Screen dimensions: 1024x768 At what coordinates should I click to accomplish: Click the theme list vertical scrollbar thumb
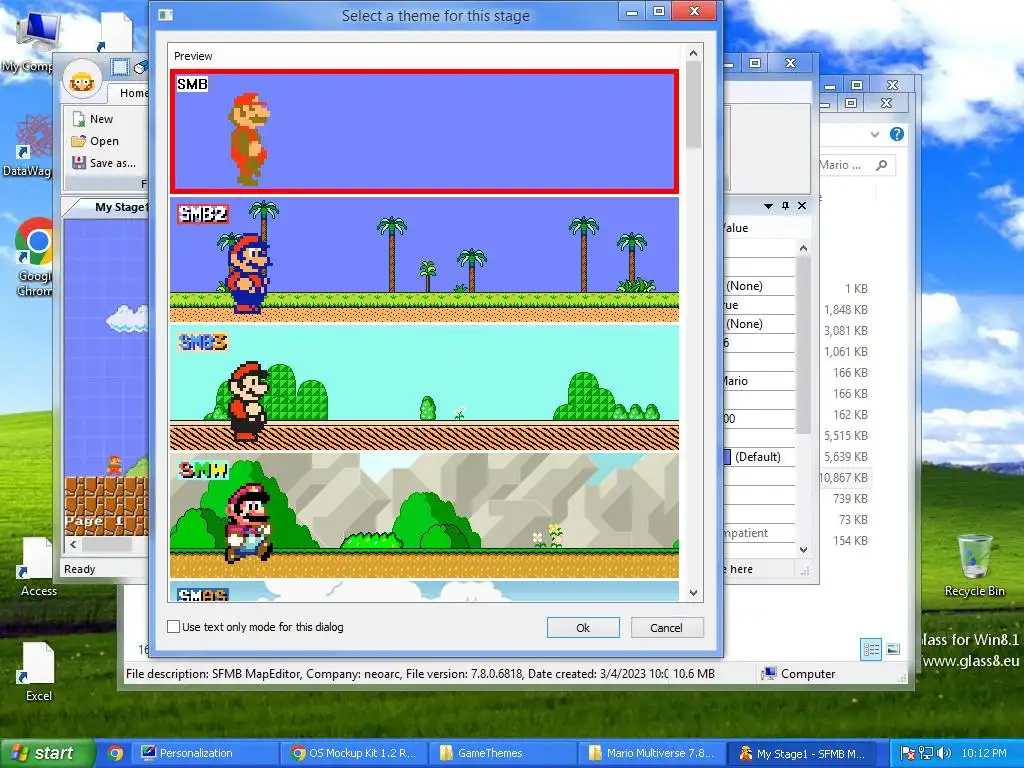pyautogui.click(x=694, y=104)
